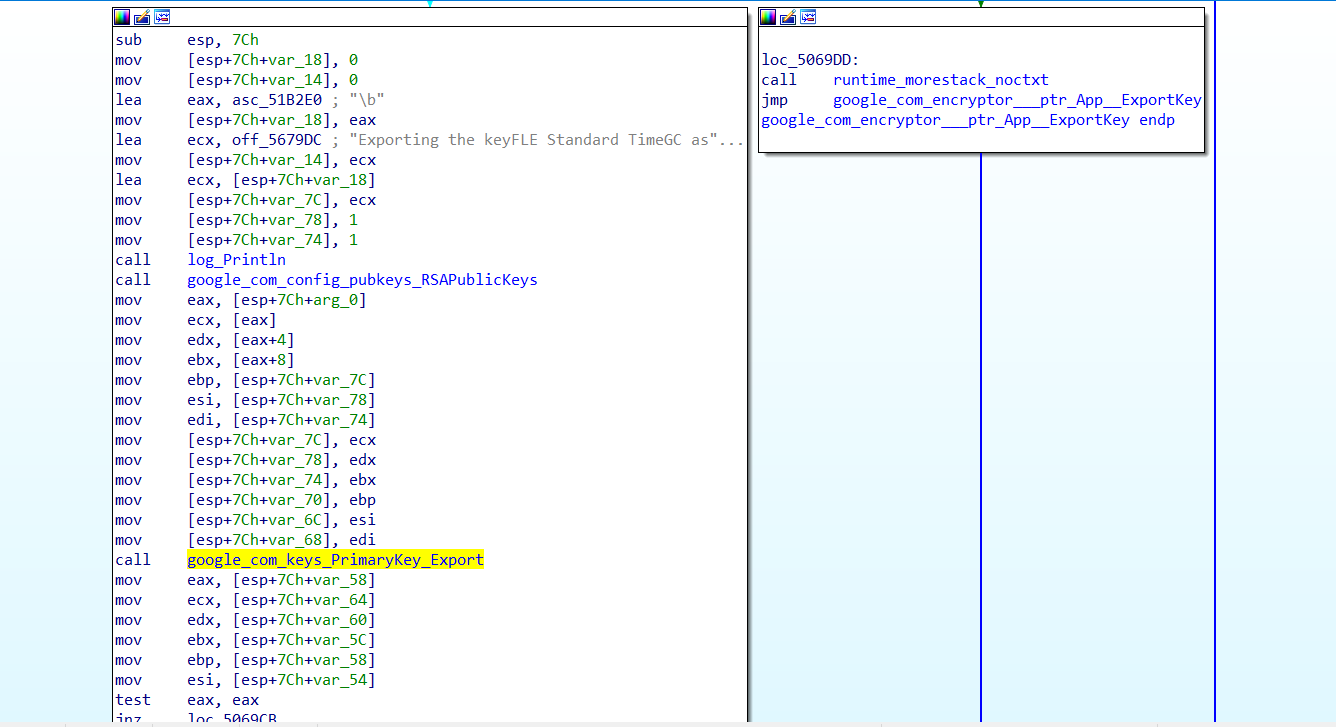Click the ExportKey endp line
Image resolution: width=1336 pixels, height=727 pixels.
point(968,120)
